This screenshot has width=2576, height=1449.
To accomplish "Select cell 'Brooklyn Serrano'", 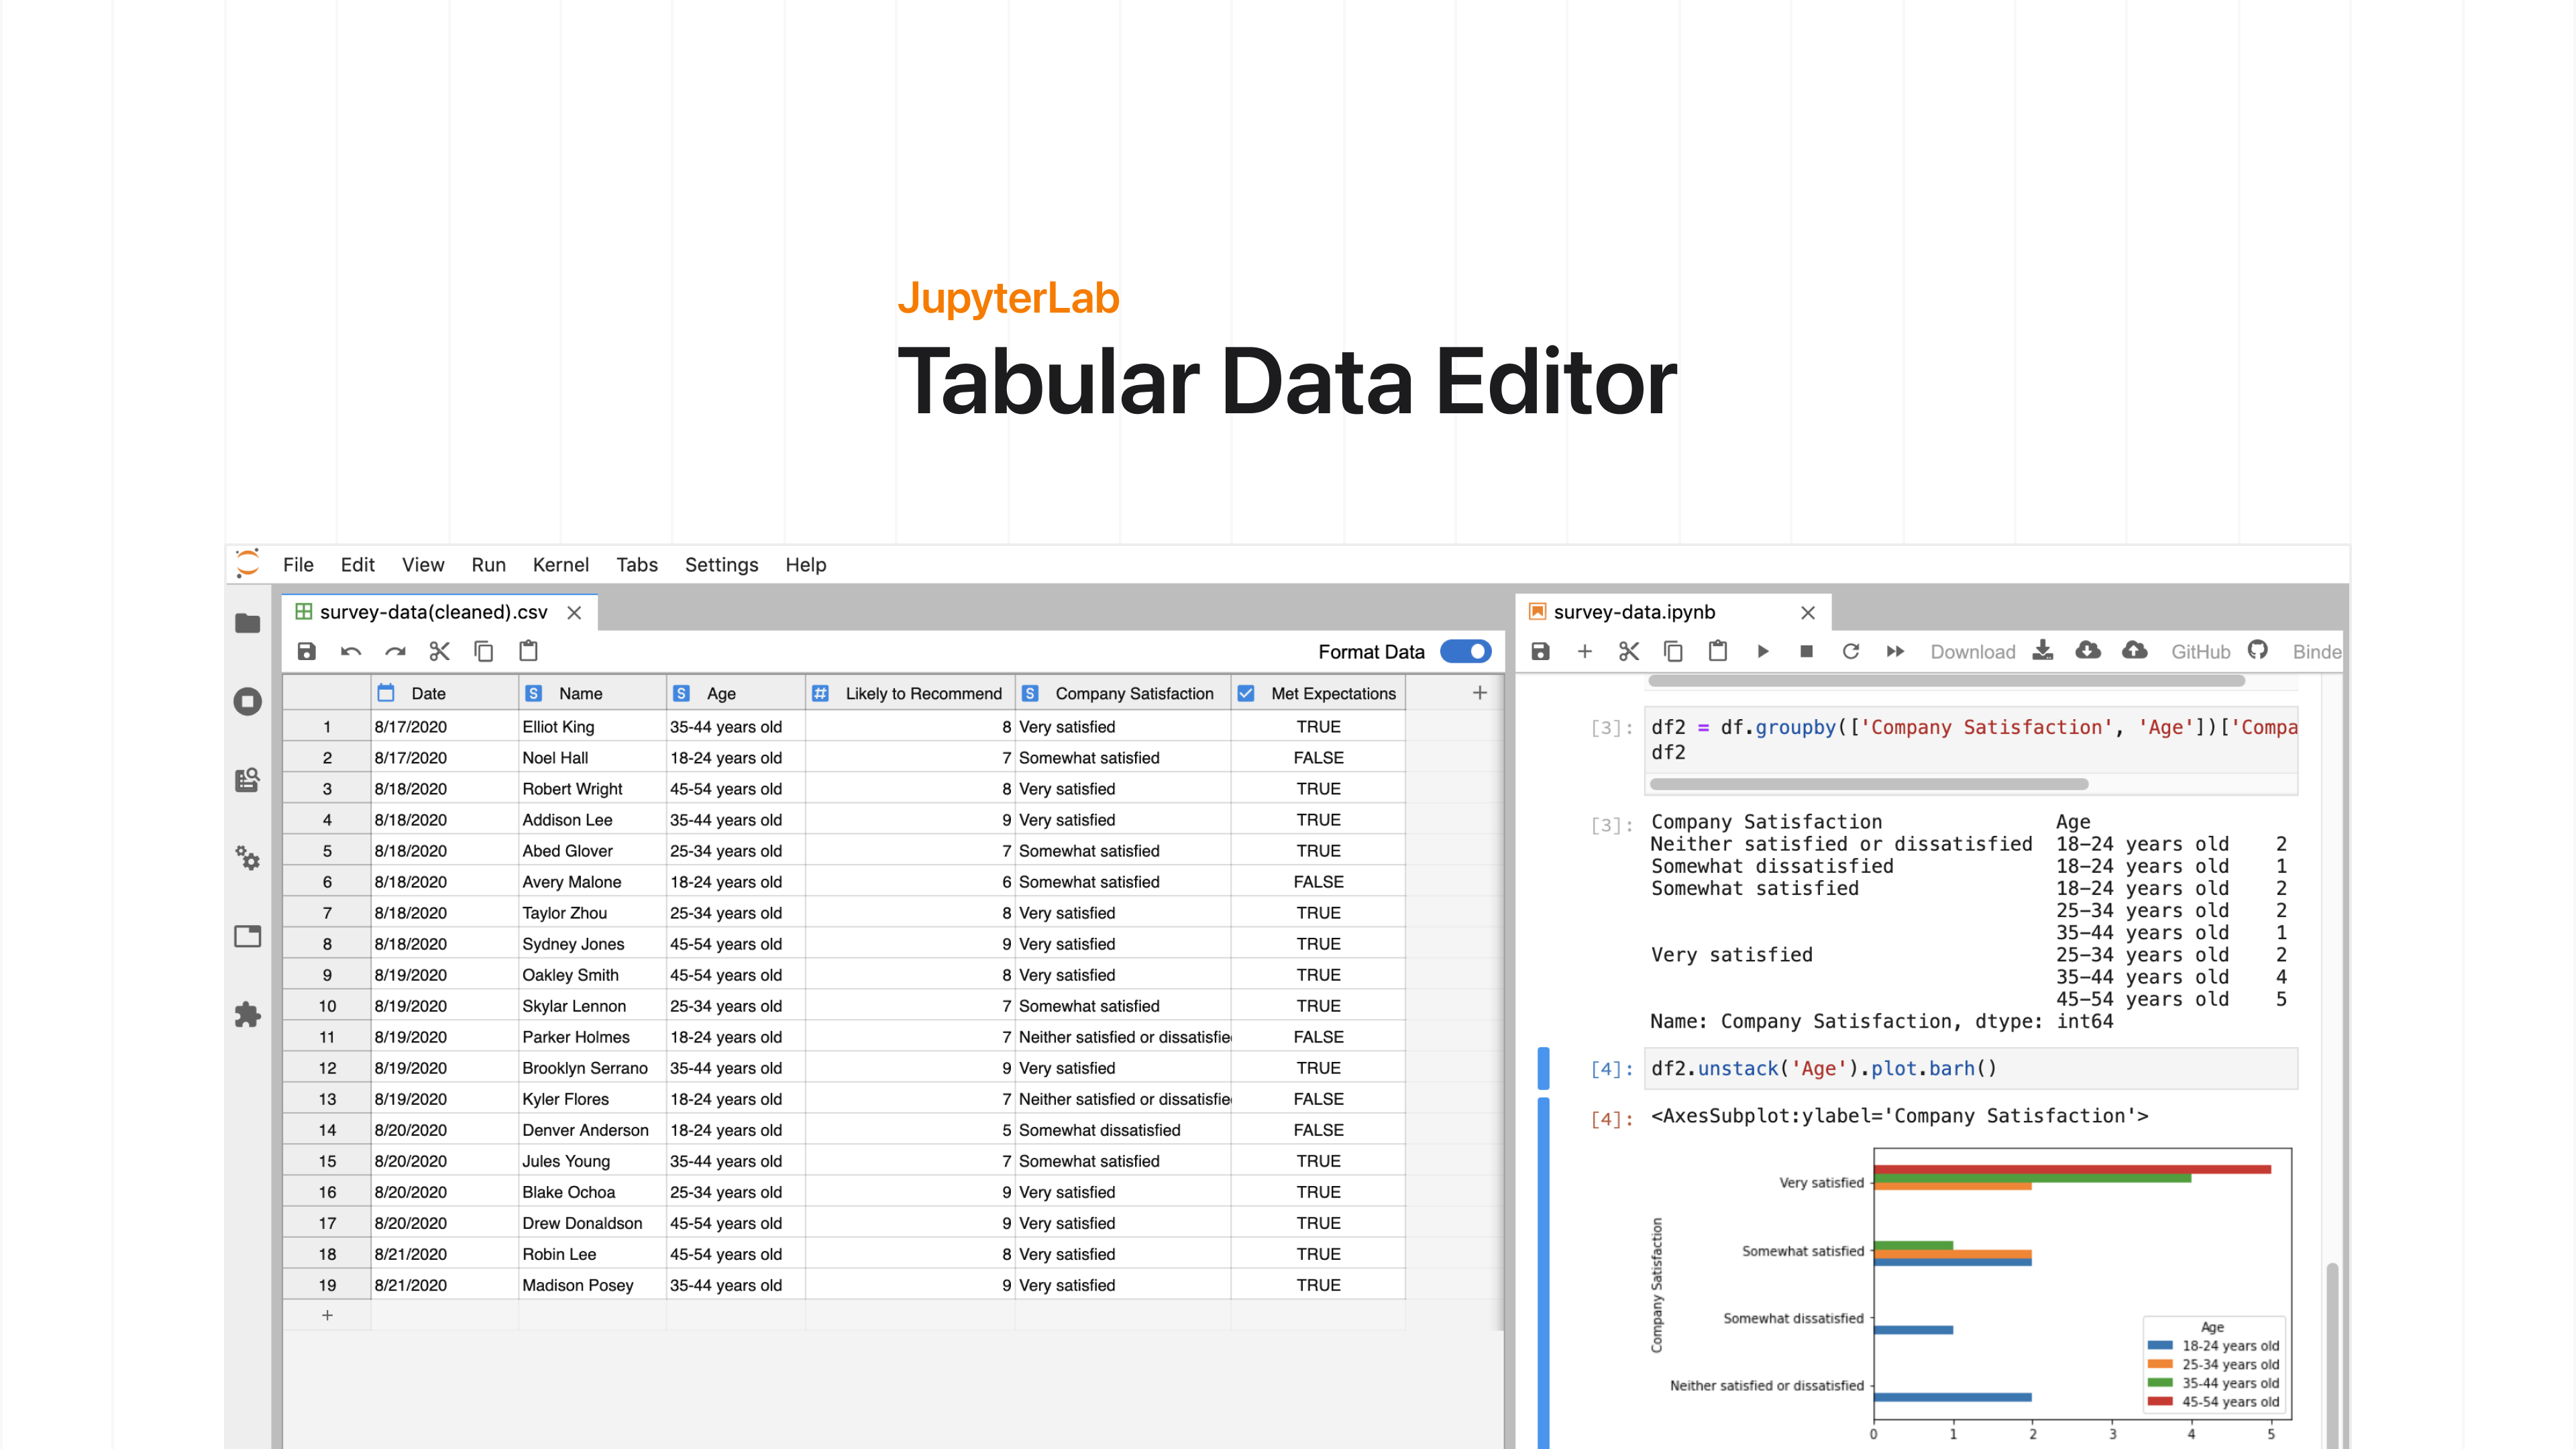I will pyautogui.click(x=592, y=1068).
